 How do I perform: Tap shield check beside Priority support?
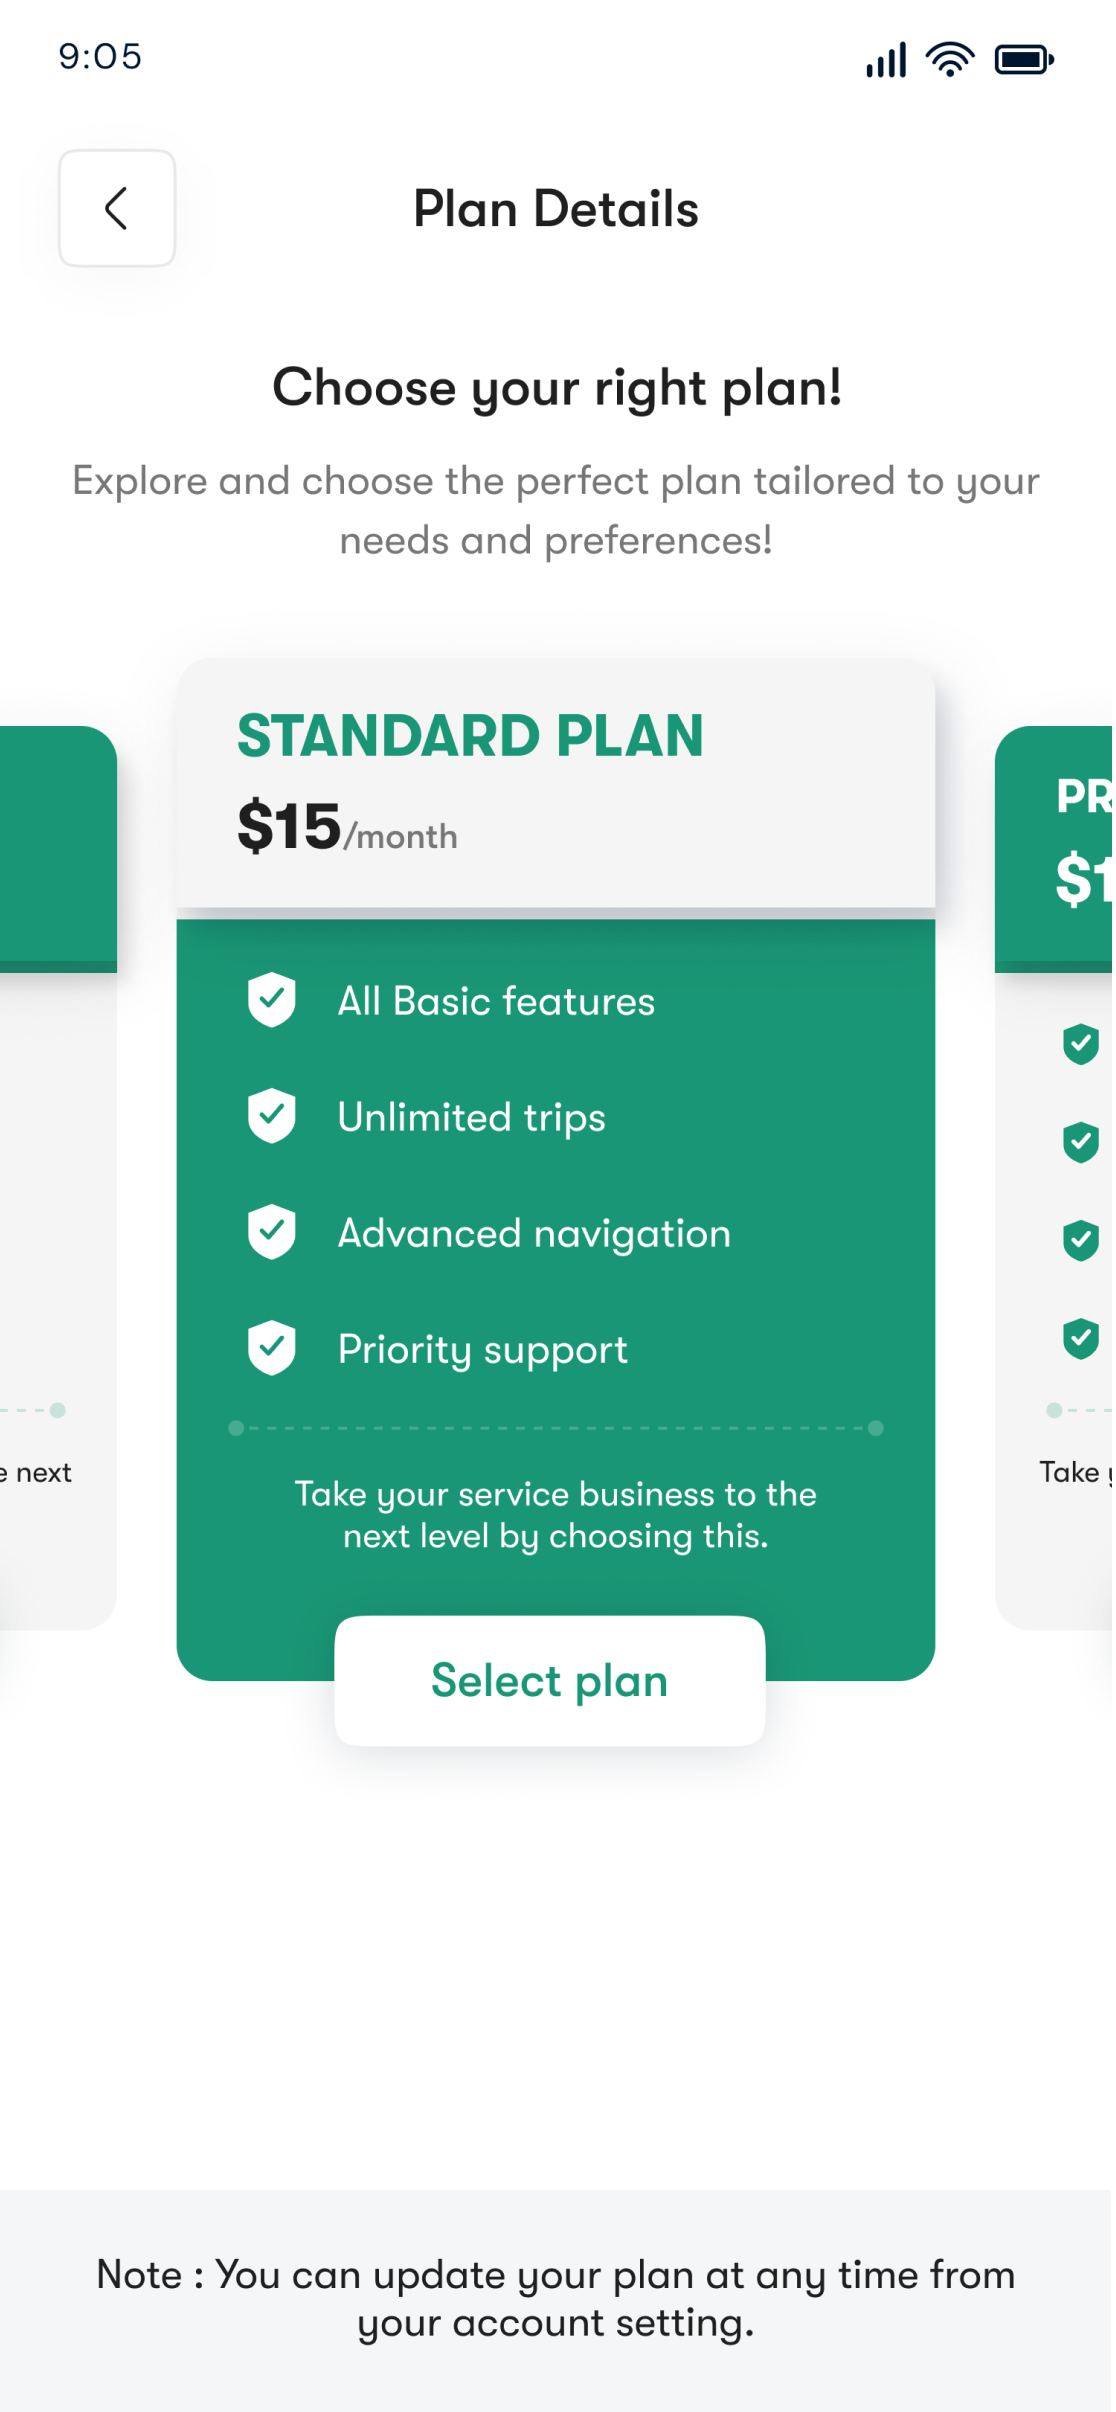click(x=271, y=1348)
